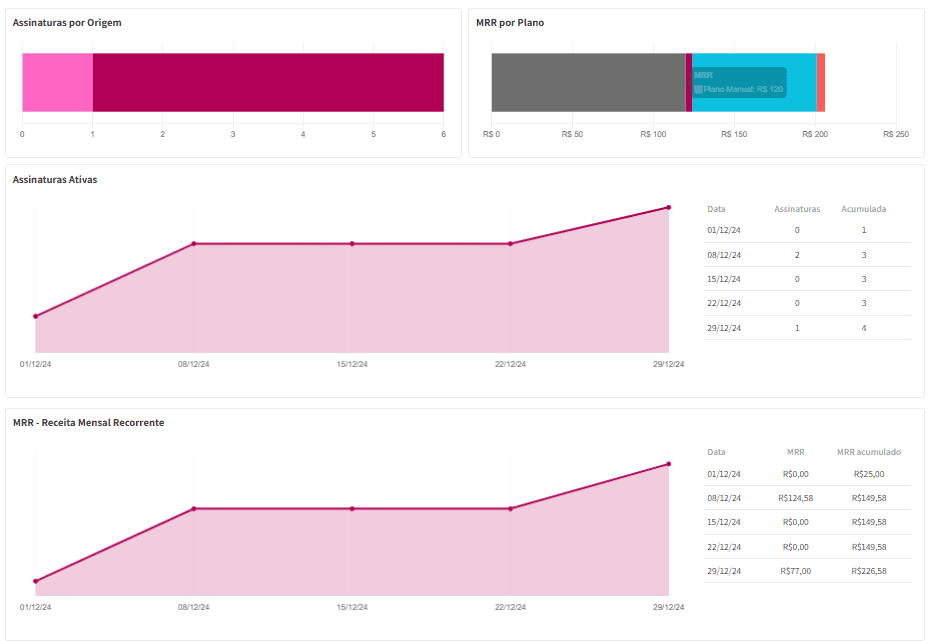Click the R$124,58 MRR value

(x=796, y=498)
